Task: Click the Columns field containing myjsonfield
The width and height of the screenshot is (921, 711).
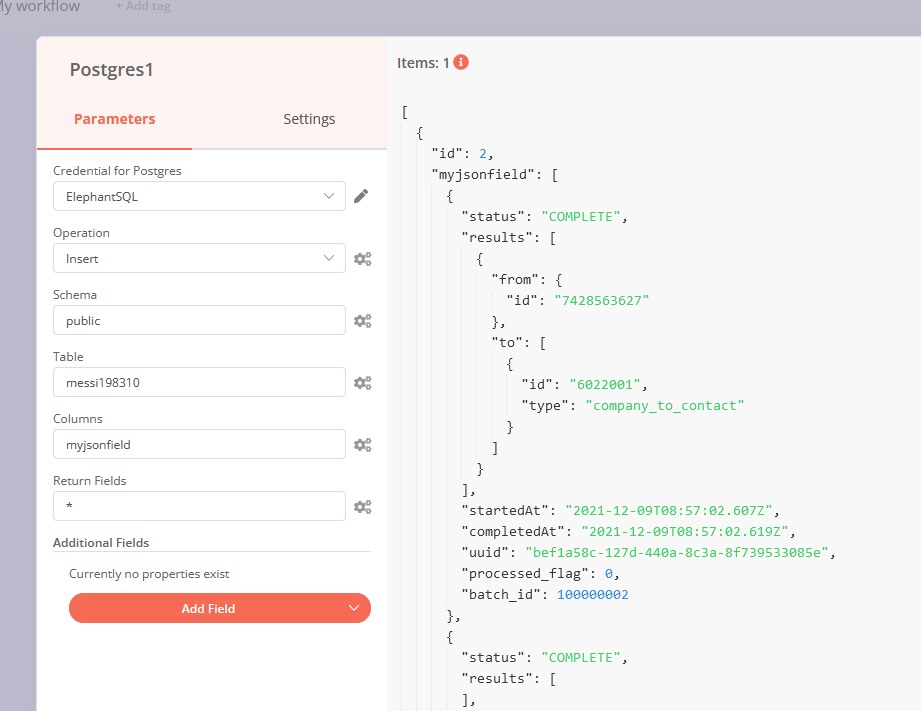Action: coord(199,445)
